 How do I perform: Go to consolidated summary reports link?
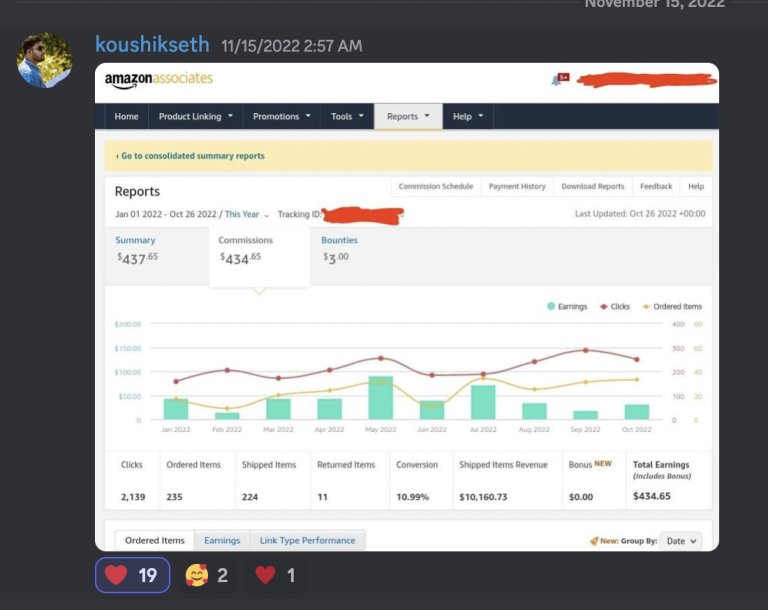point(190,156)
